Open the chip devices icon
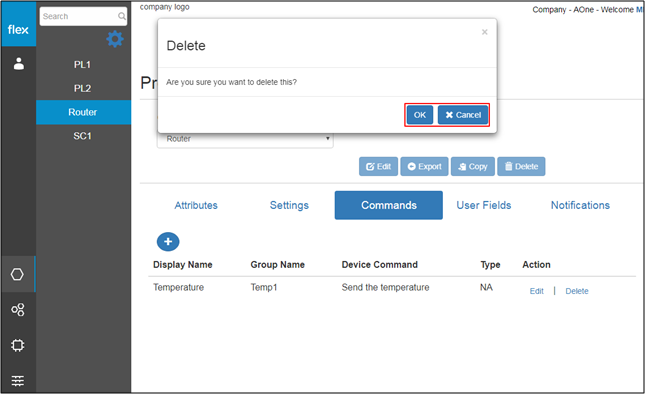This screenshot has width=645, height=394. (x=18, y=345)
